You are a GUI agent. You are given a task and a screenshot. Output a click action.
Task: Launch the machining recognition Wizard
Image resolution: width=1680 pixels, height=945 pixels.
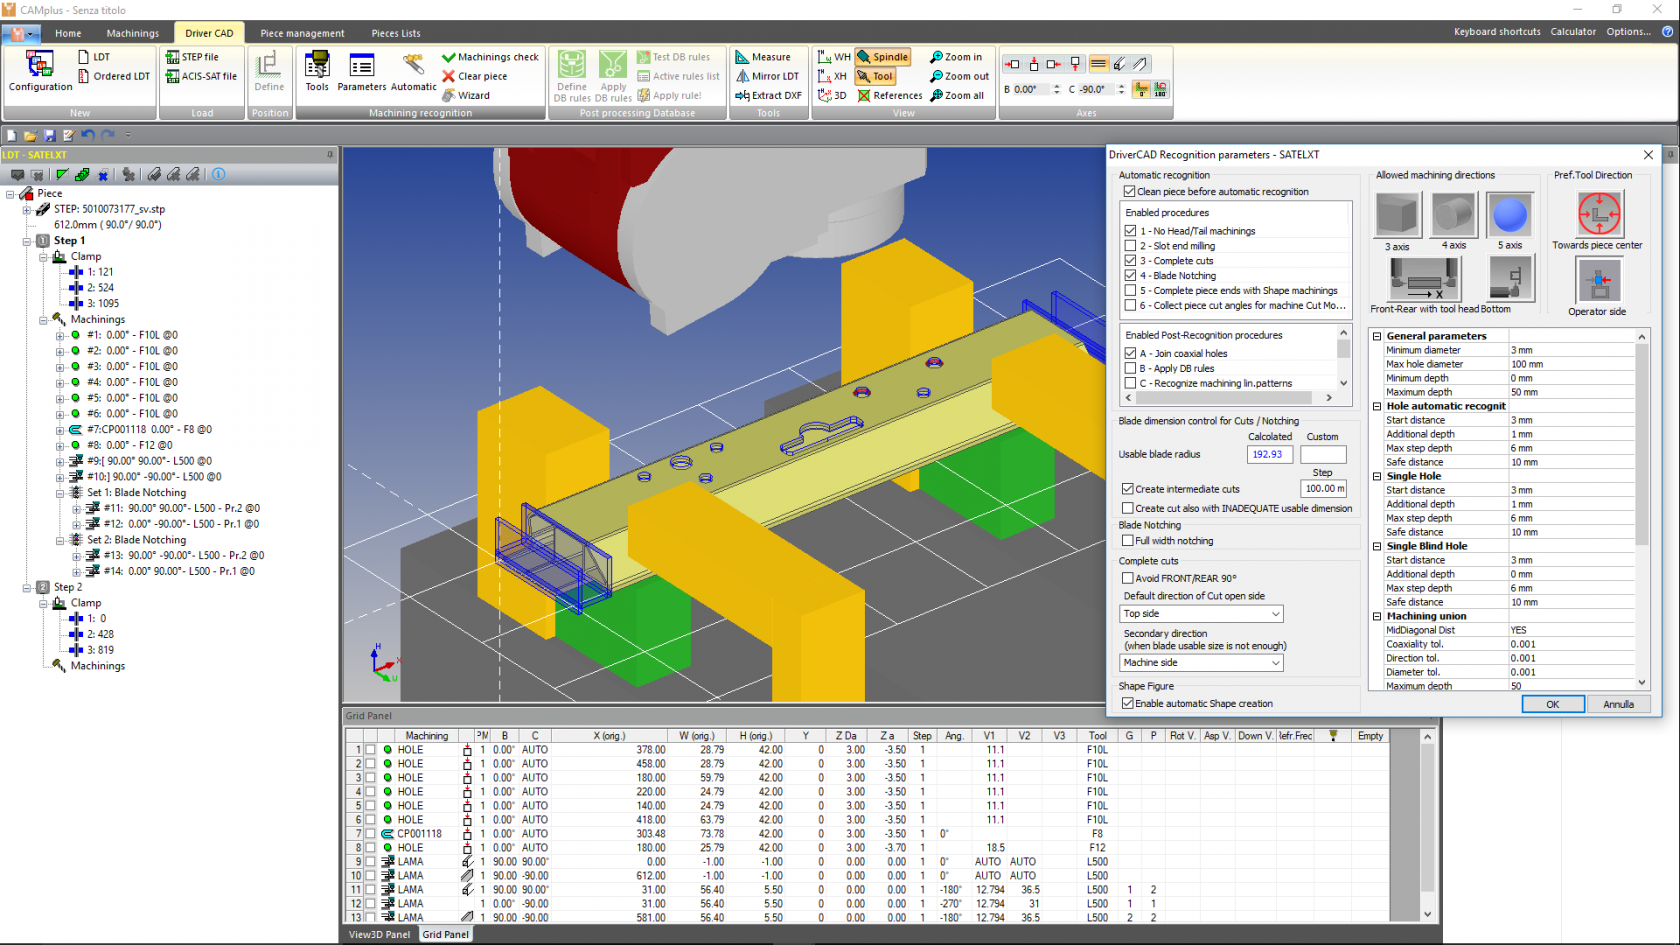coord(466,95)
